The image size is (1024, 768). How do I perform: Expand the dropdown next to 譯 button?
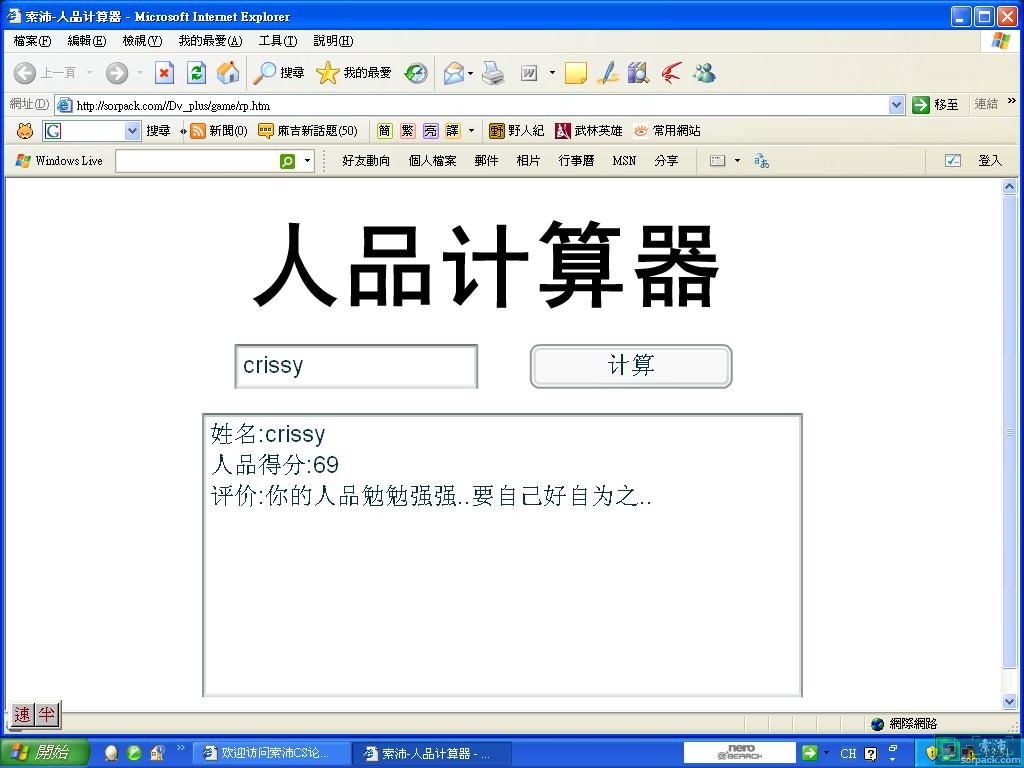[472, 131]
